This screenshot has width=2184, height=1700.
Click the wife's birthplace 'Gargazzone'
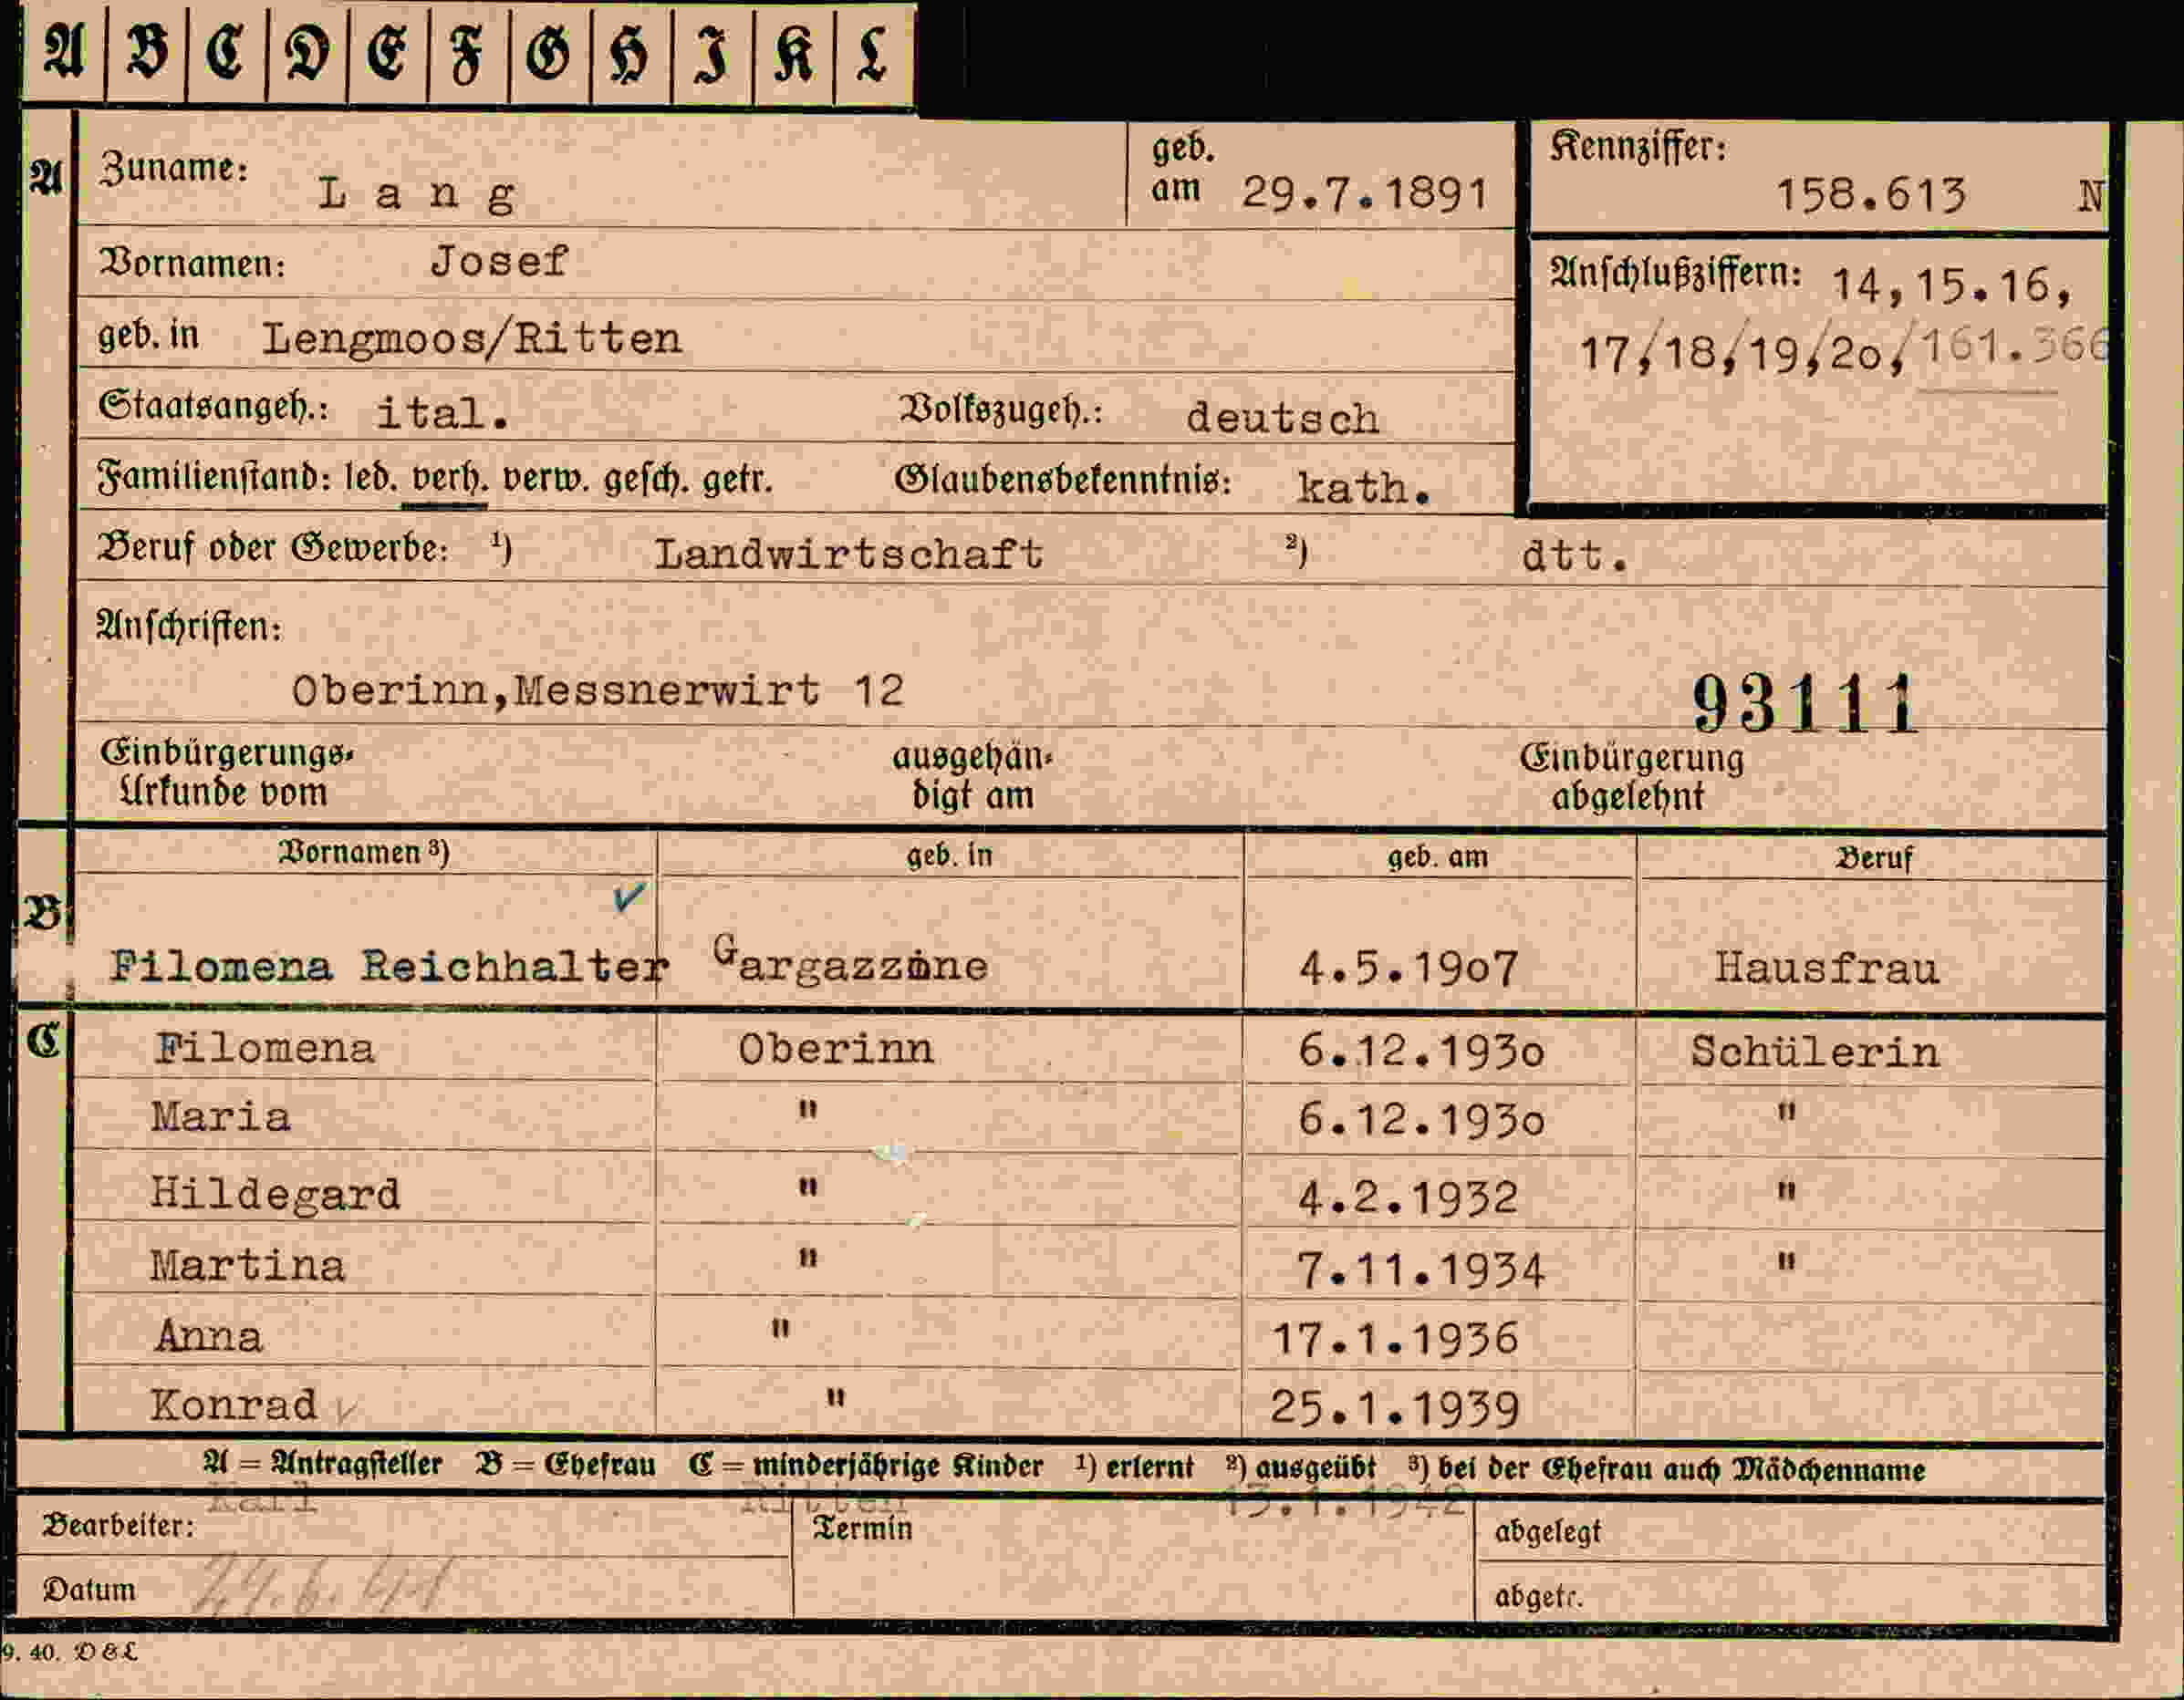[x=850, y=960]
